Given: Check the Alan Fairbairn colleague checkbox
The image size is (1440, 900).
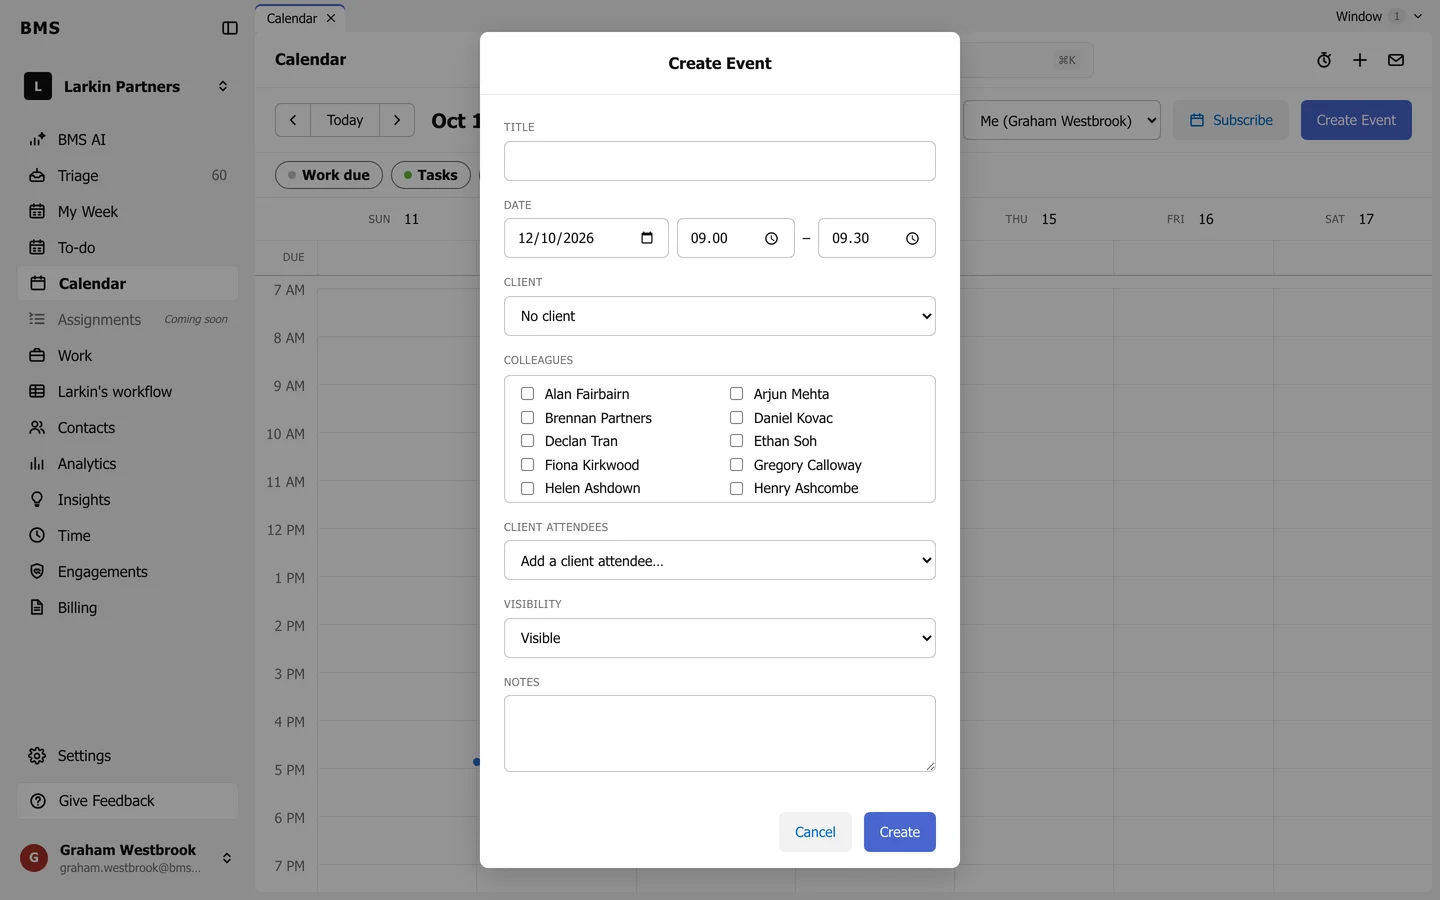Looking at the screenshot, I should coord(527,394).
